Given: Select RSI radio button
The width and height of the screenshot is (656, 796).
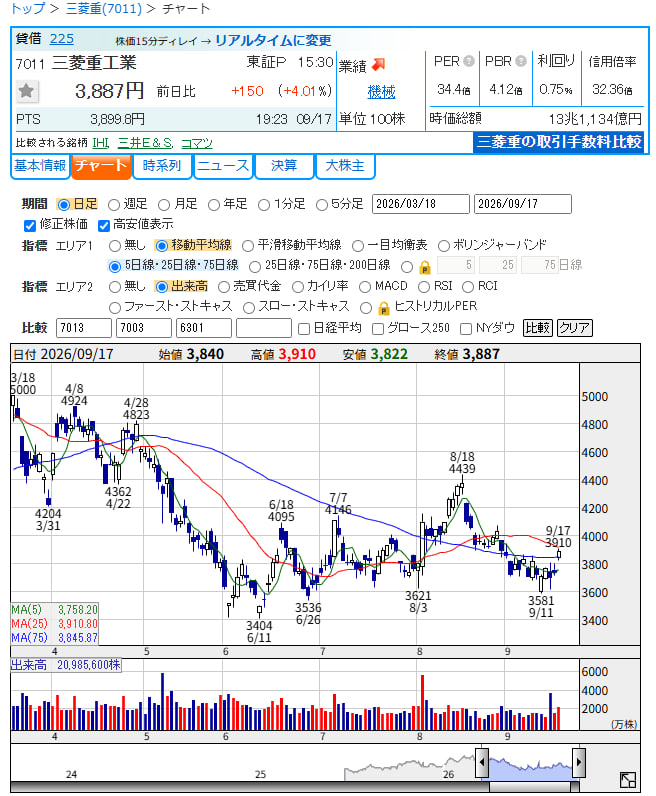Looking at the screenshot, I should (x=423, y=287).
